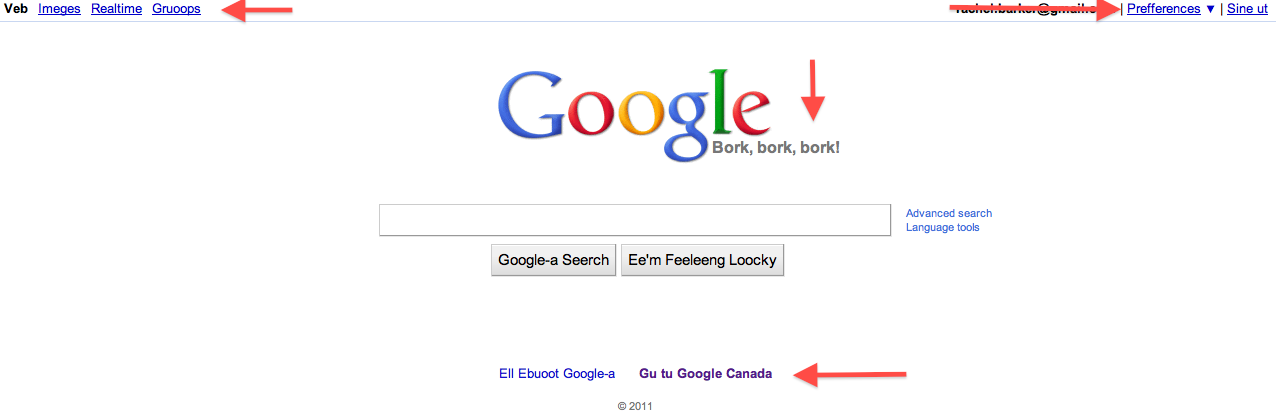Focus the search text box
This screenshot has width=1276, height=414.
(x=635, y=220)
